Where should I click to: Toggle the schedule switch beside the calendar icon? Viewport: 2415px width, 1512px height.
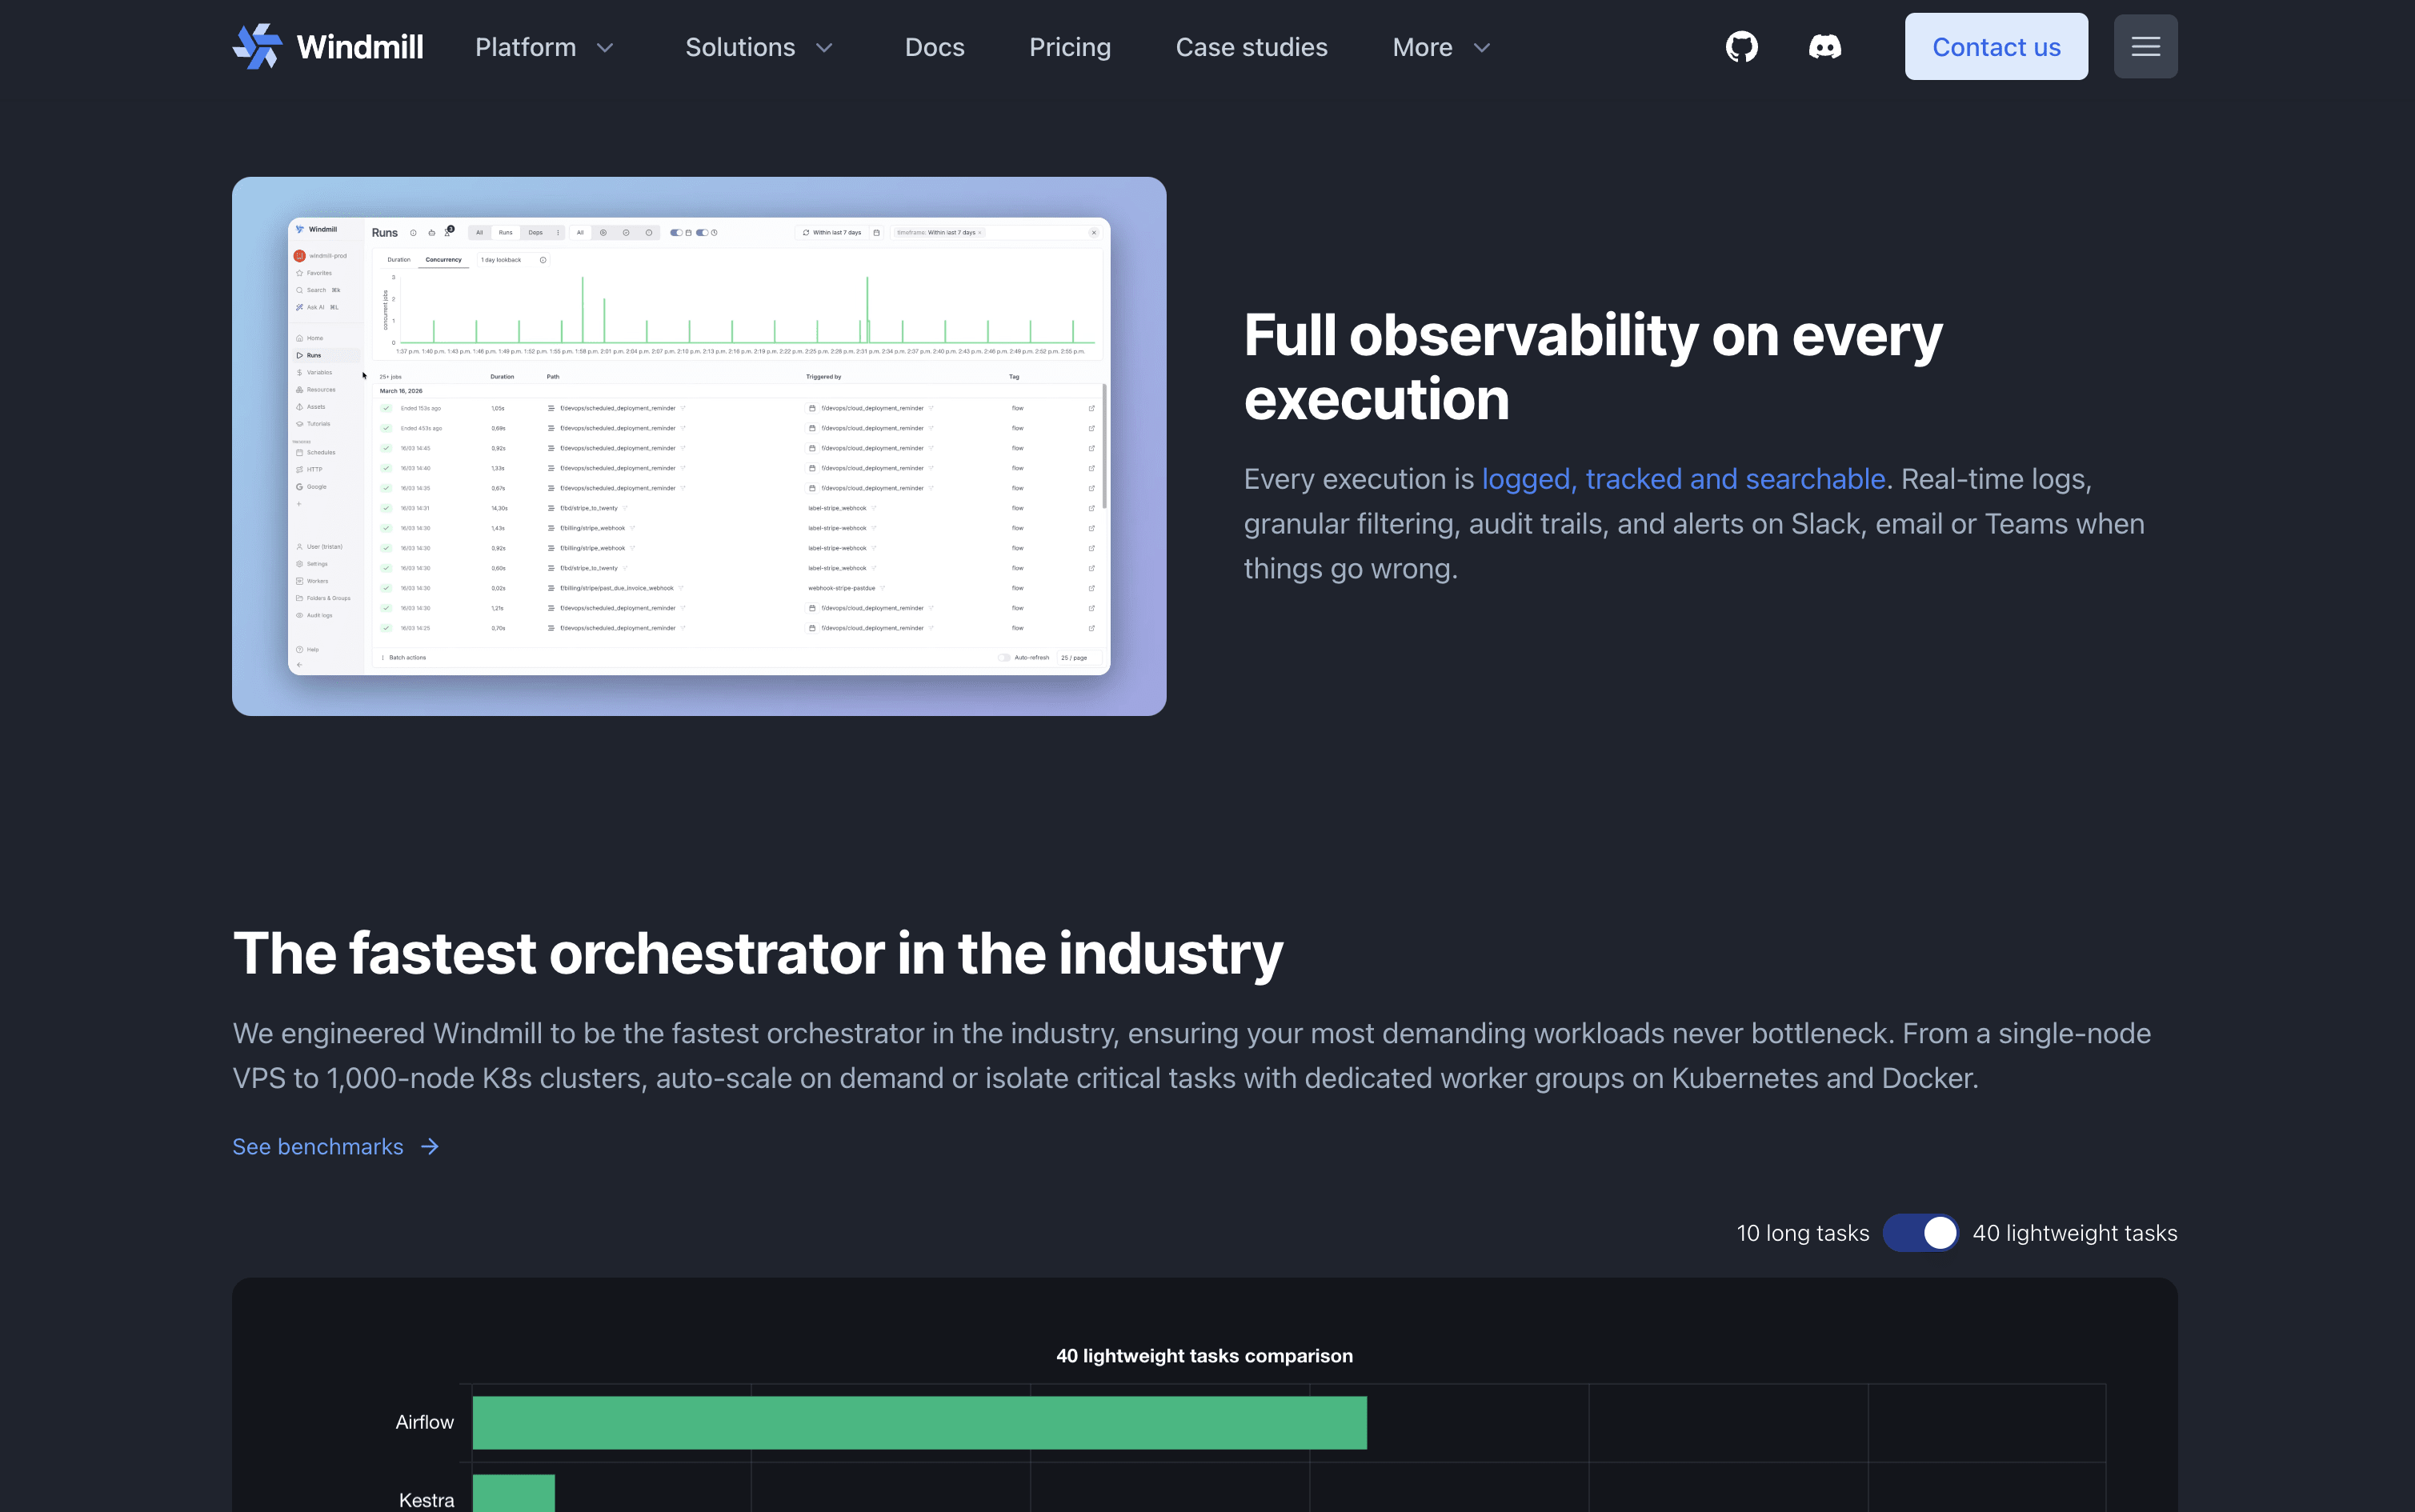pos(676,233)
